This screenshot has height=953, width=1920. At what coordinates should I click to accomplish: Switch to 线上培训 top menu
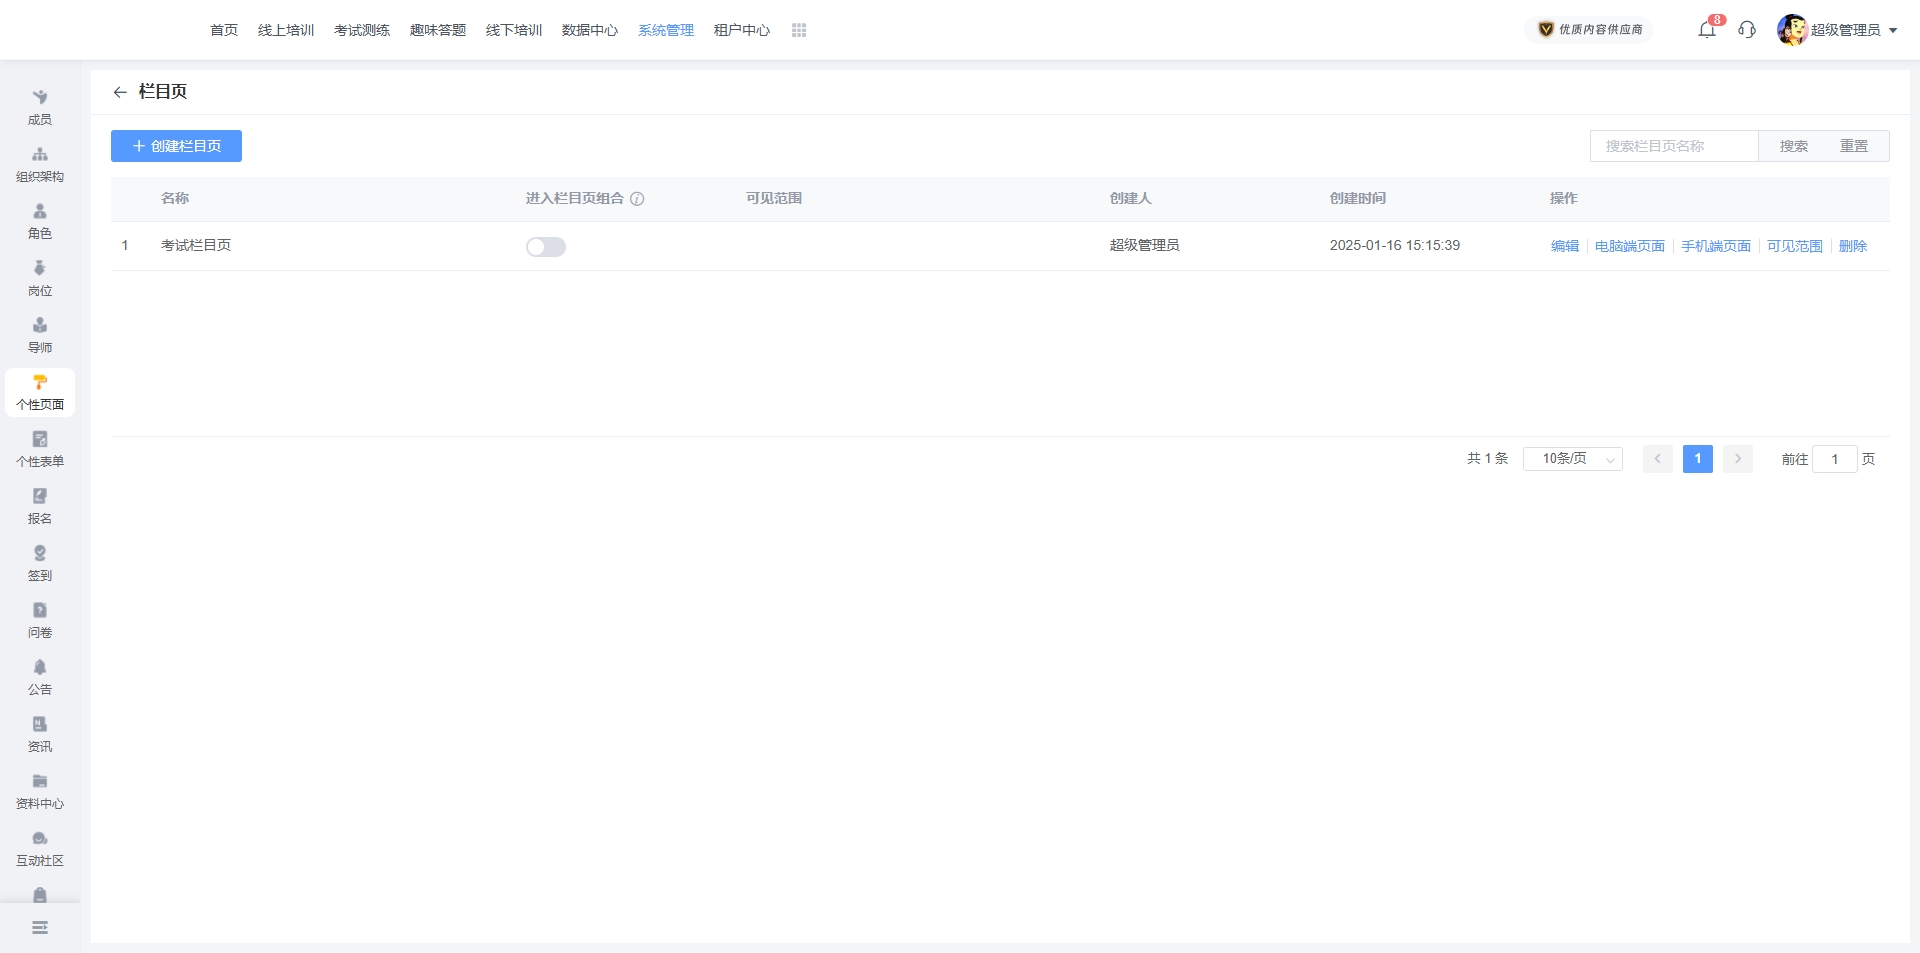286,30
